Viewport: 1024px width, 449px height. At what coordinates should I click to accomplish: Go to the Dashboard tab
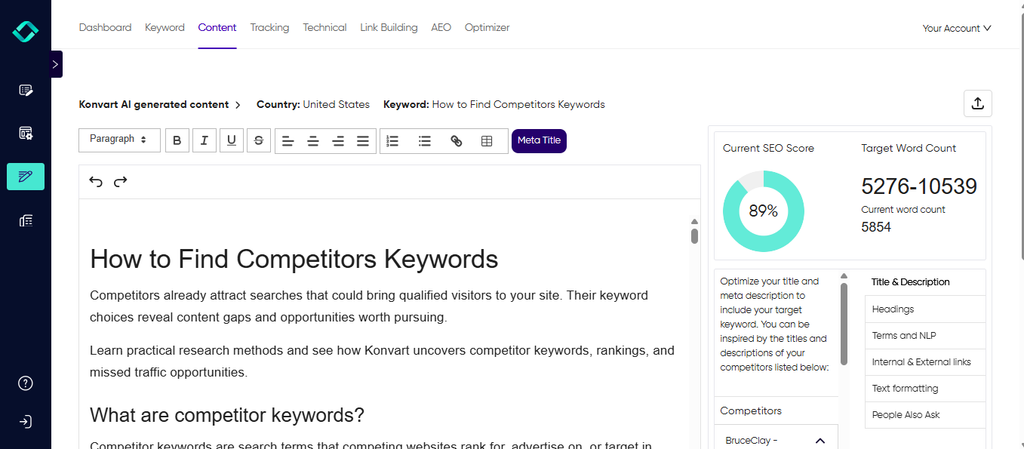[105, 27]
